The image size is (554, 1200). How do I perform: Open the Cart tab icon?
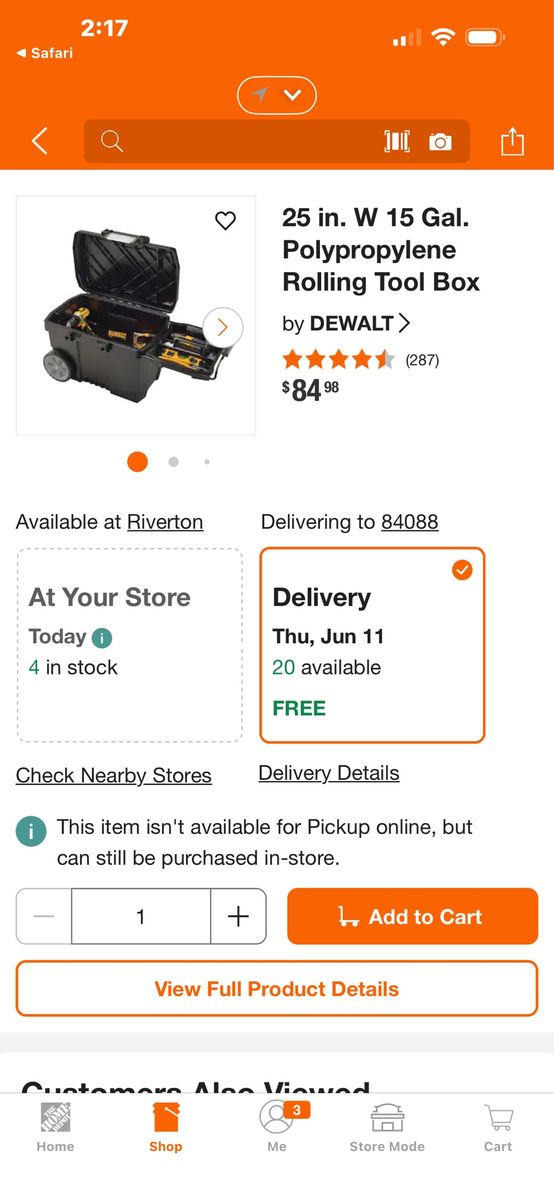[x=498, y=1128]
